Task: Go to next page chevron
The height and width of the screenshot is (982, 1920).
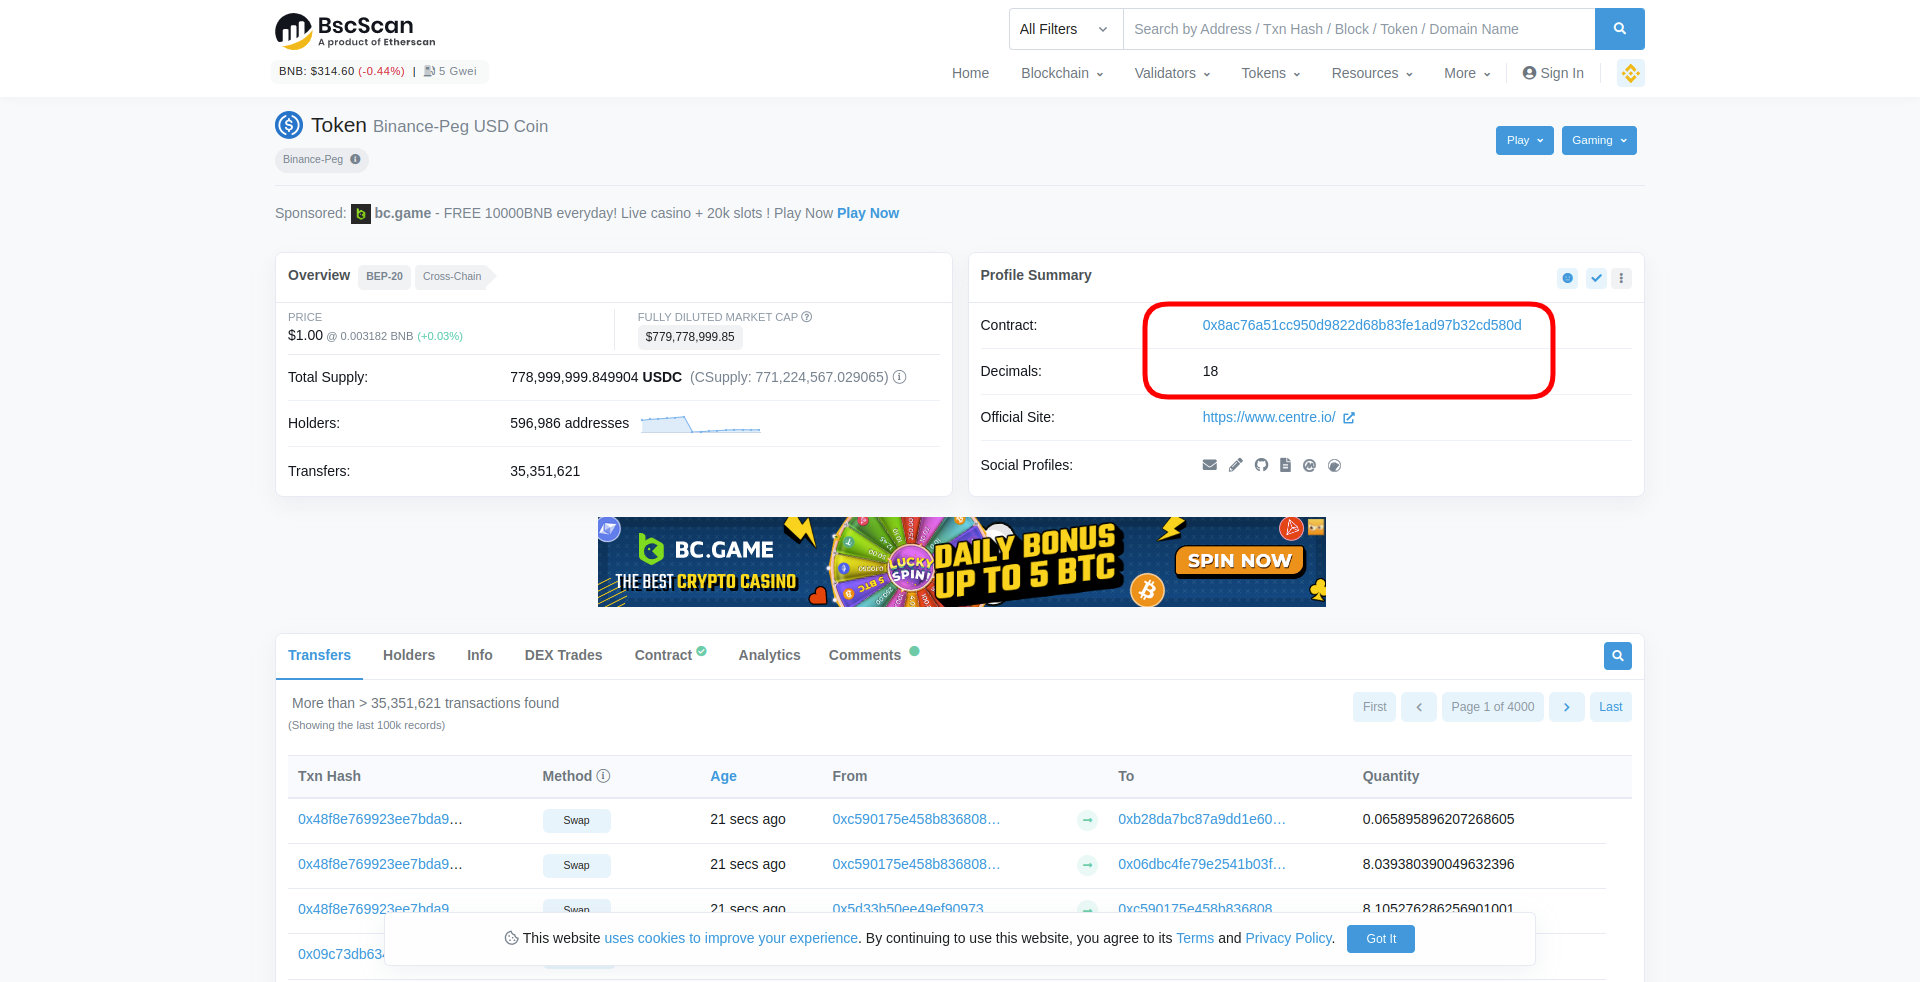Action: click(1567, 707)
